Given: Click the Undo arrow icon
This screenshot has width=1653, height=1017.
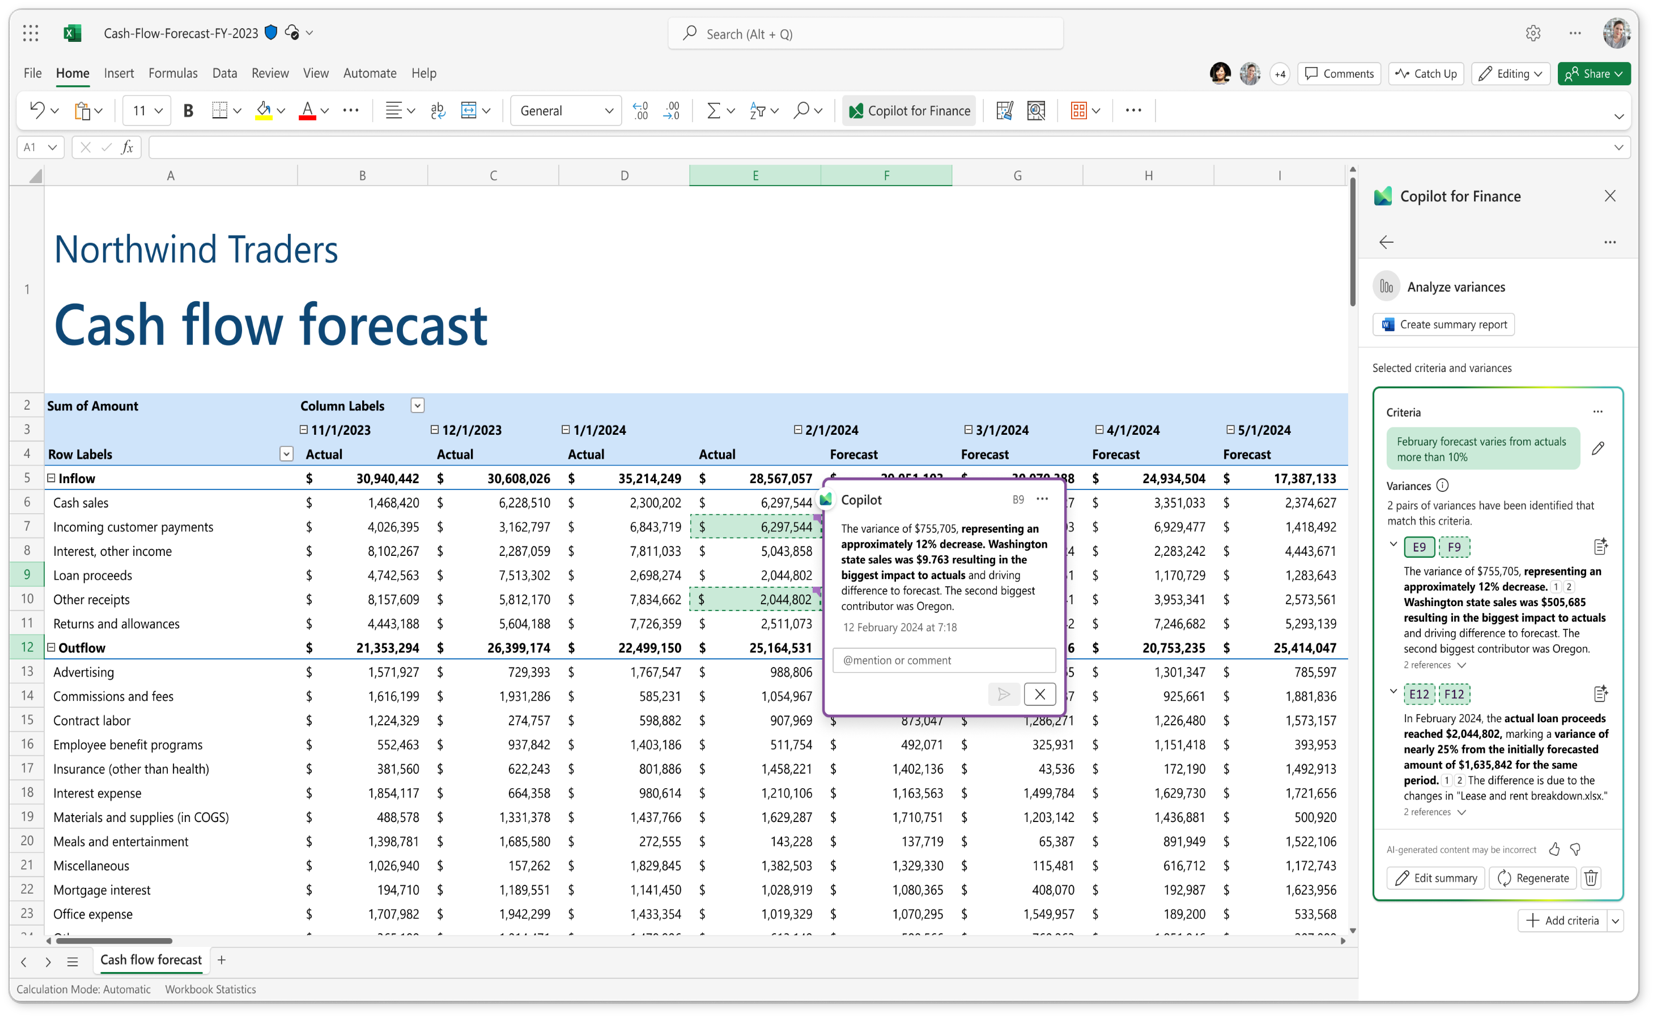Looking at the screenshot, I should coord(37,110).
